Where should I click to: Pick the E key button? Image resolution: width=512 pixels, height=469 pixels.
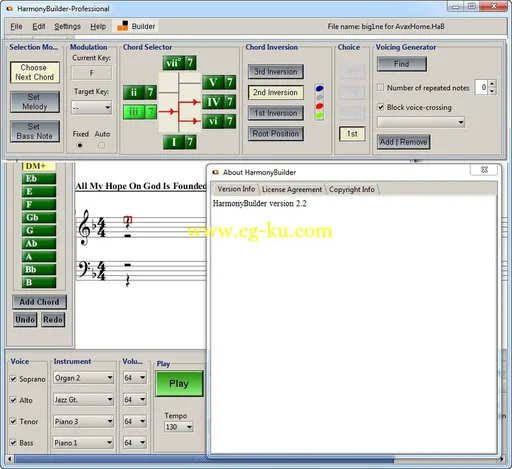click(39, 192)
